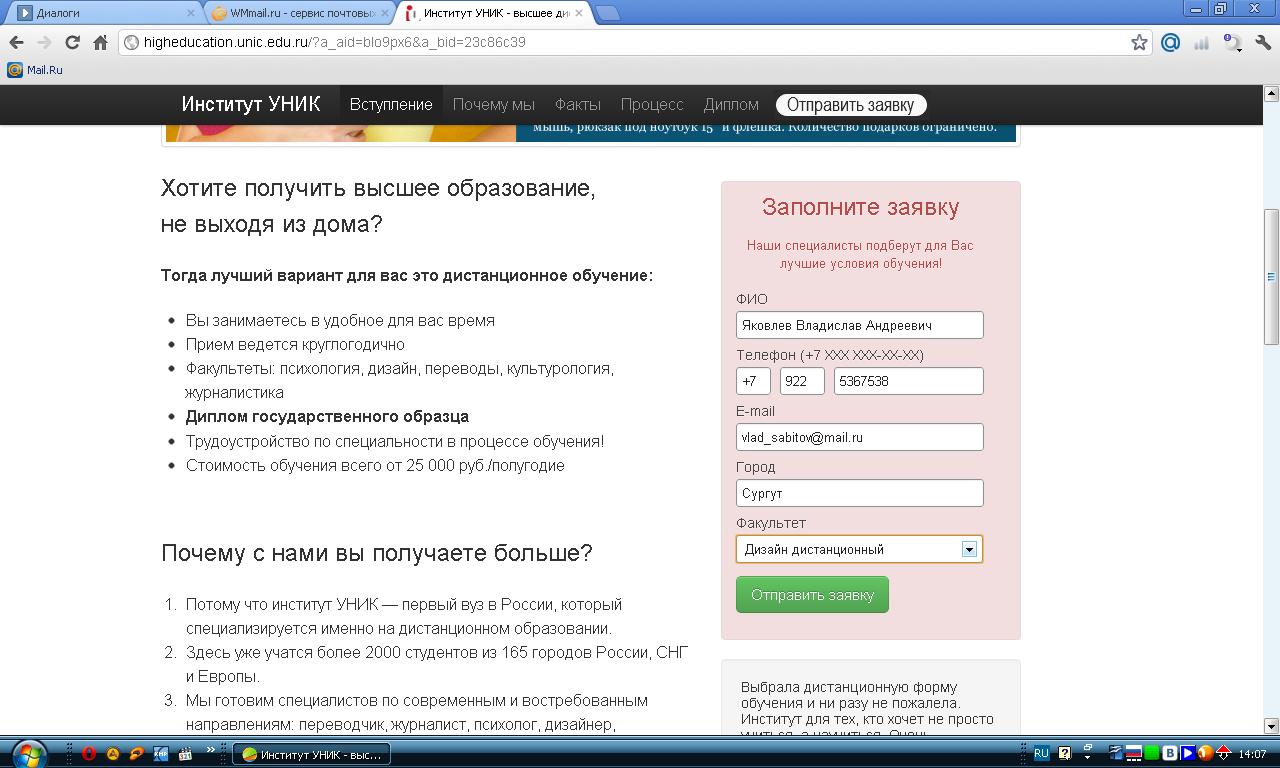
Task: Click the promo banner image at top
Action: 590,133
